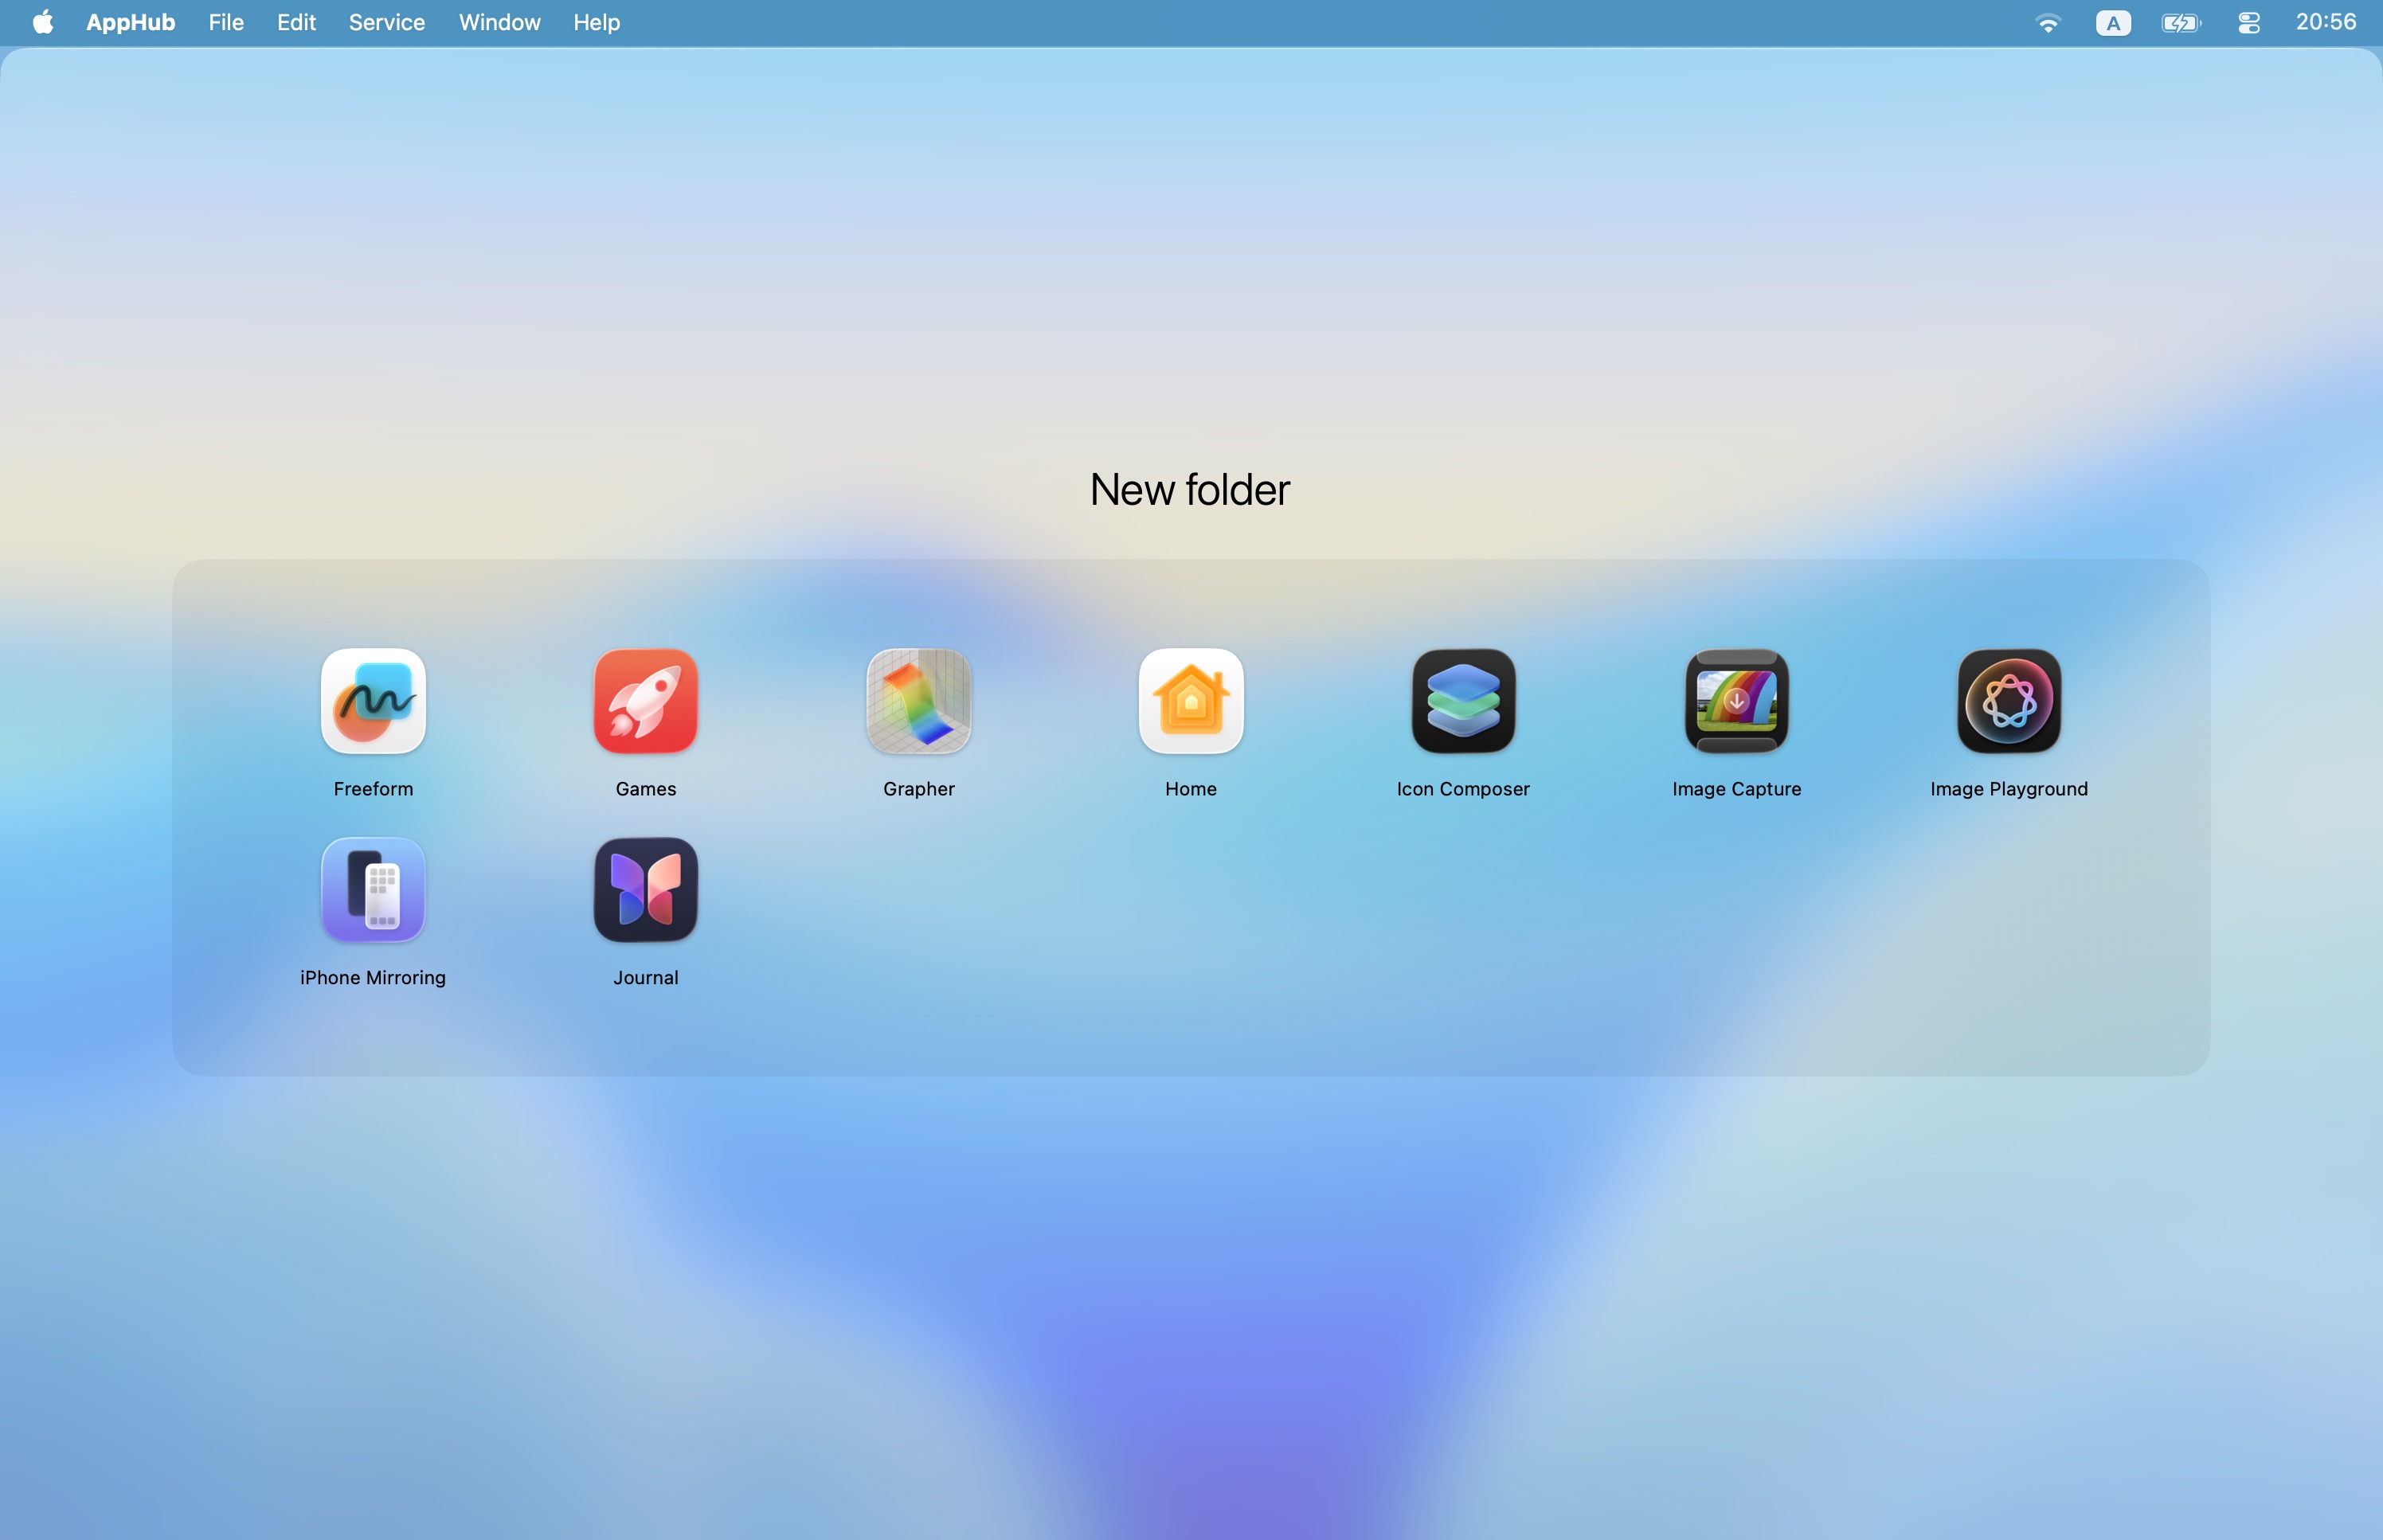2383x1540 pixels.
Task: Click the battery charging indicator
Action: [x=2180, y=22]
